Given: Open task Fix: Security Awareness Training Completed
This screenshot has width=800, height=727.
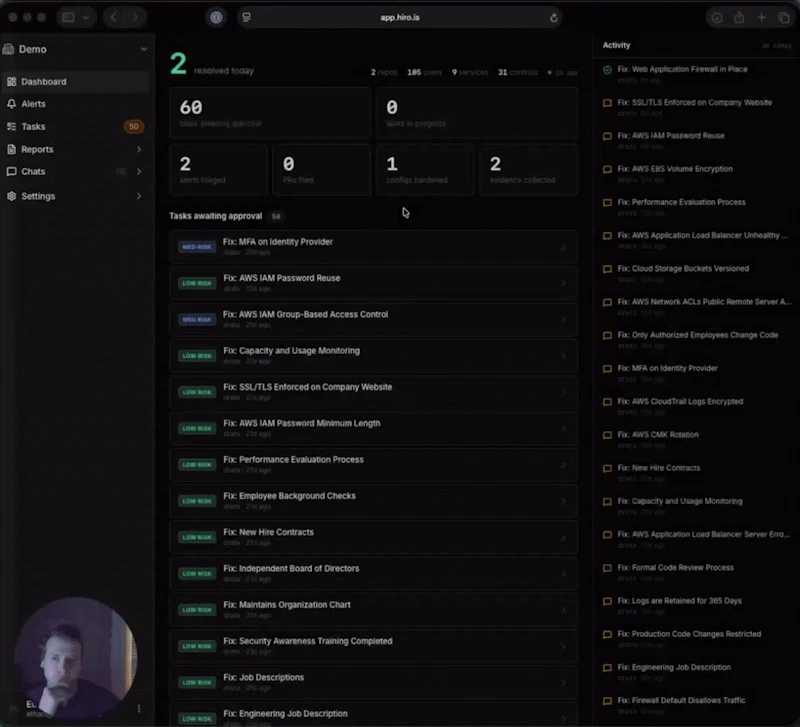Looking at the screenshot, I should point(373,646).
